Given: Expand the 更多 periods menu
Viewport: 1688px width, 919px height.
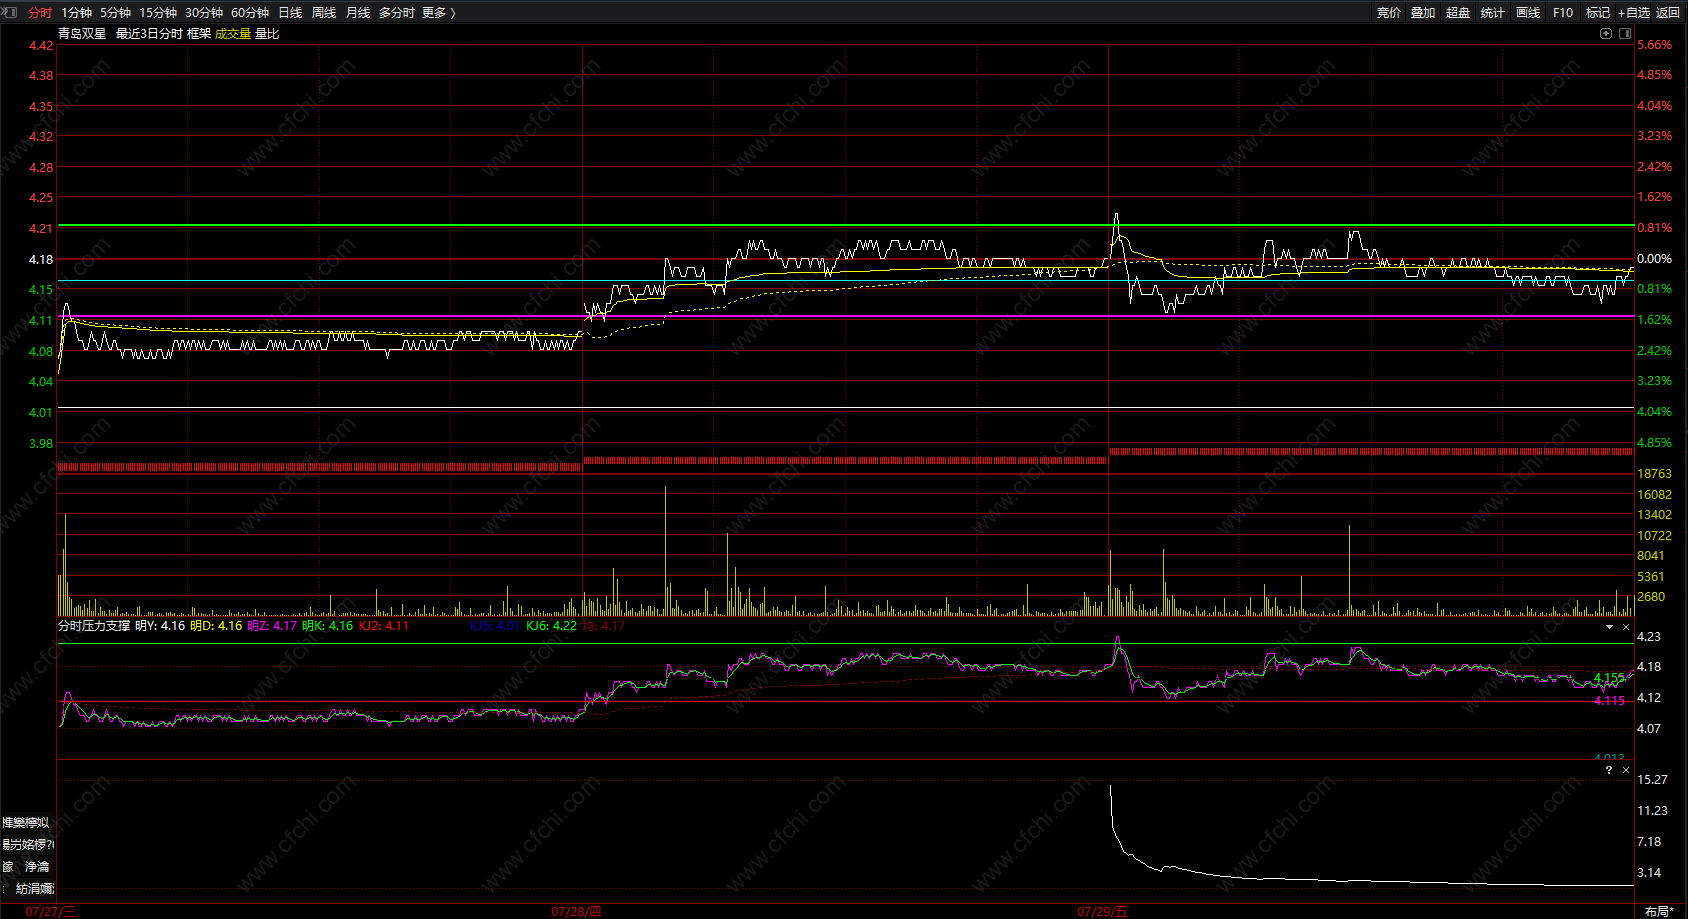Looking at the screenshot, I should coord(438,12).
